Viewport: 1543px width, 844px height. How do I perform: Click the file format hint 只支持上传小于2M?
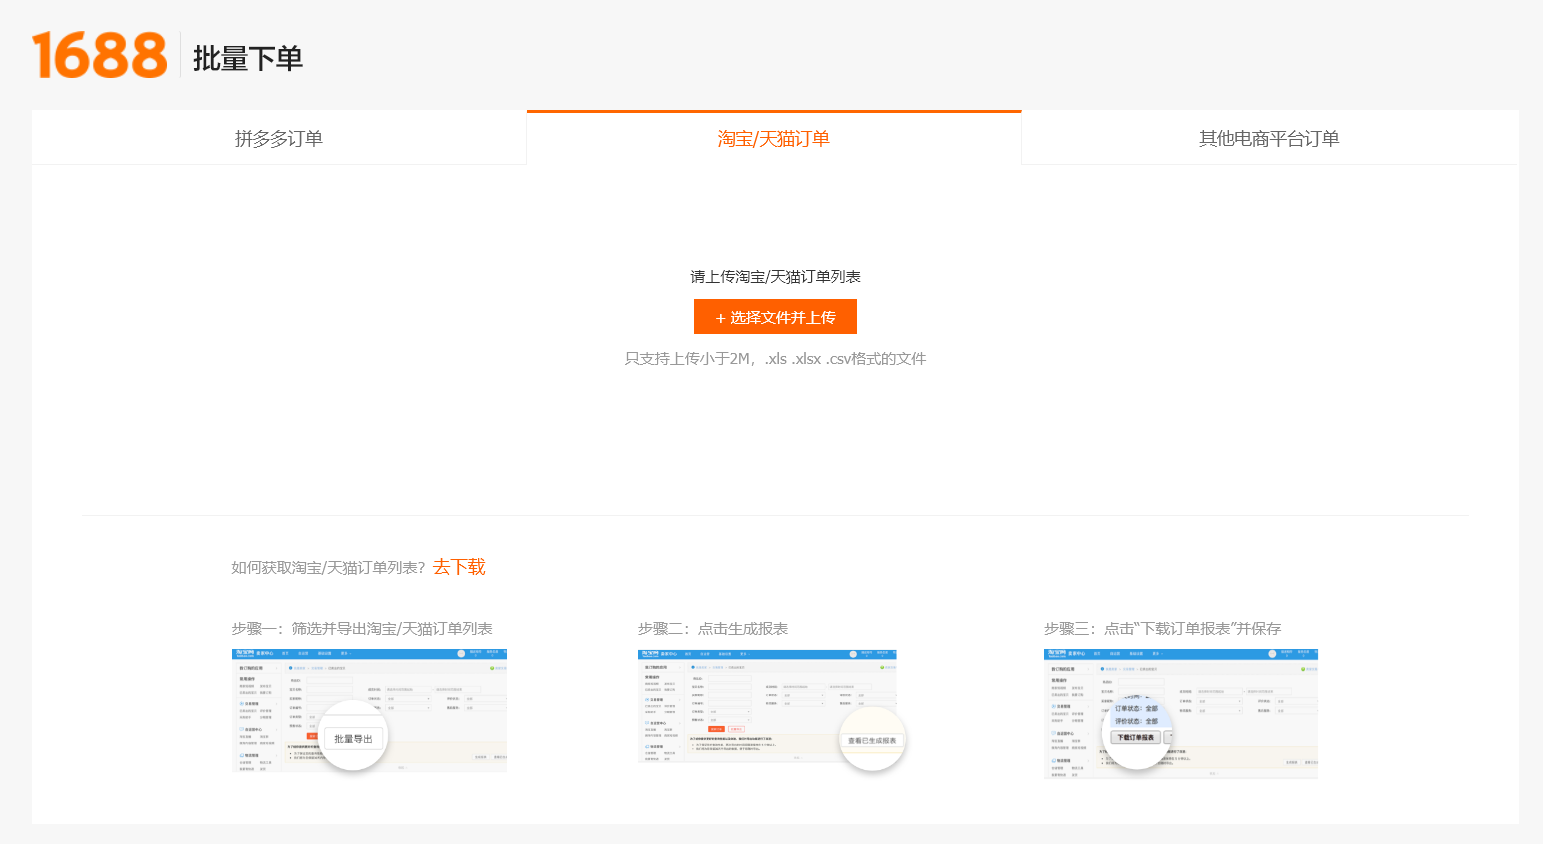pyautogui.click(x=775, y=358)
